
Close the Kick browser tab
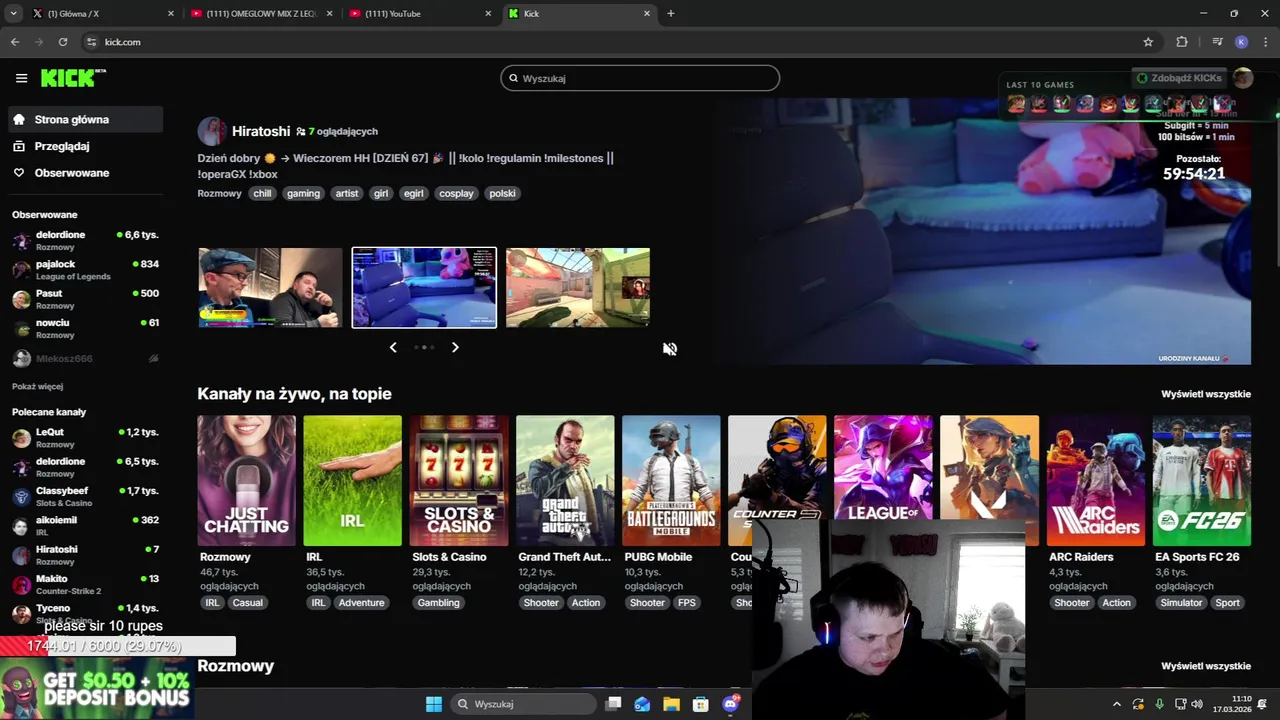647,14
